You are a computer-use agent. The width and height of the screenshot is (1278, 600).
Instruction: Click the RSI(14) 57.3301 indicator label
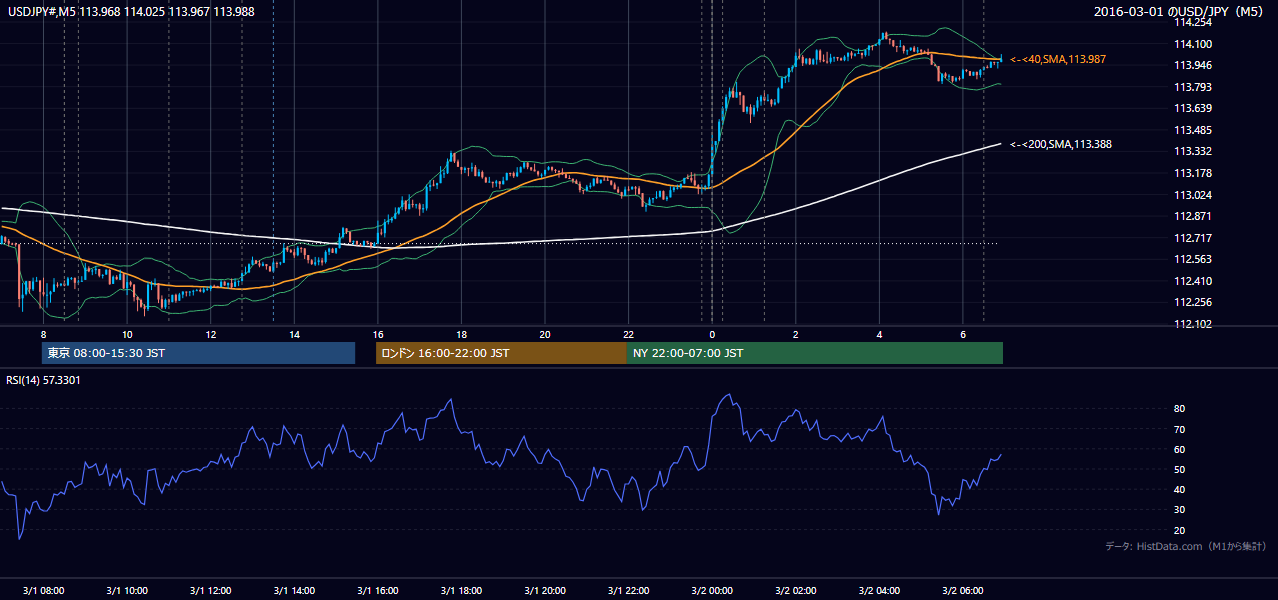44,380
